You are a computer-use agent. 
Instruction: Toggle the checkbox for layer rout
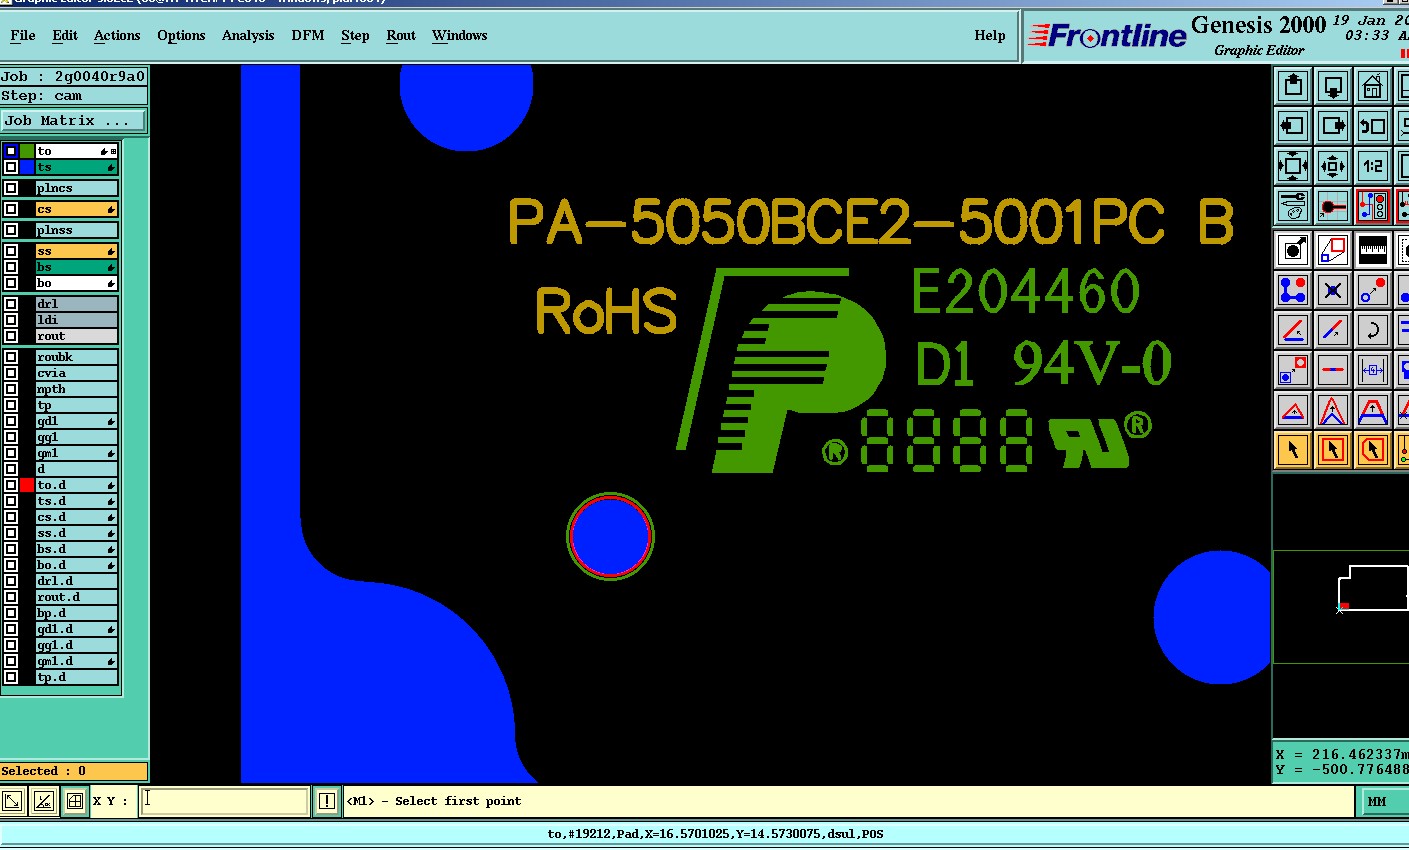tap(11, 336)
